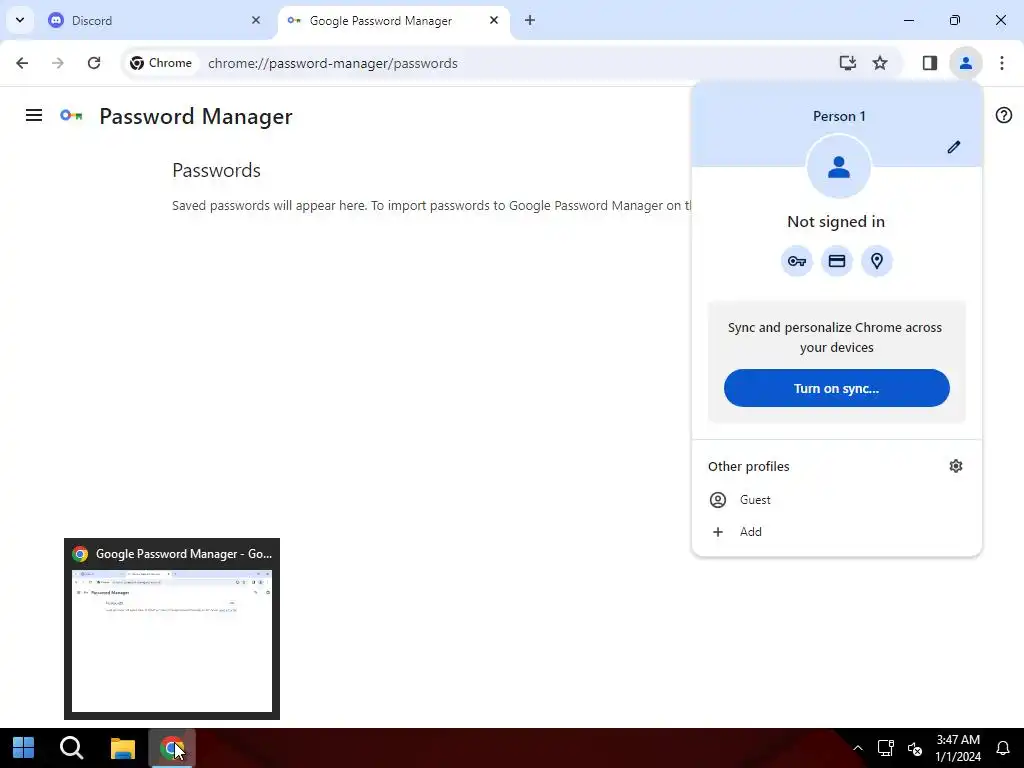
Task: Open payment methods card icon
Action: 837,261
